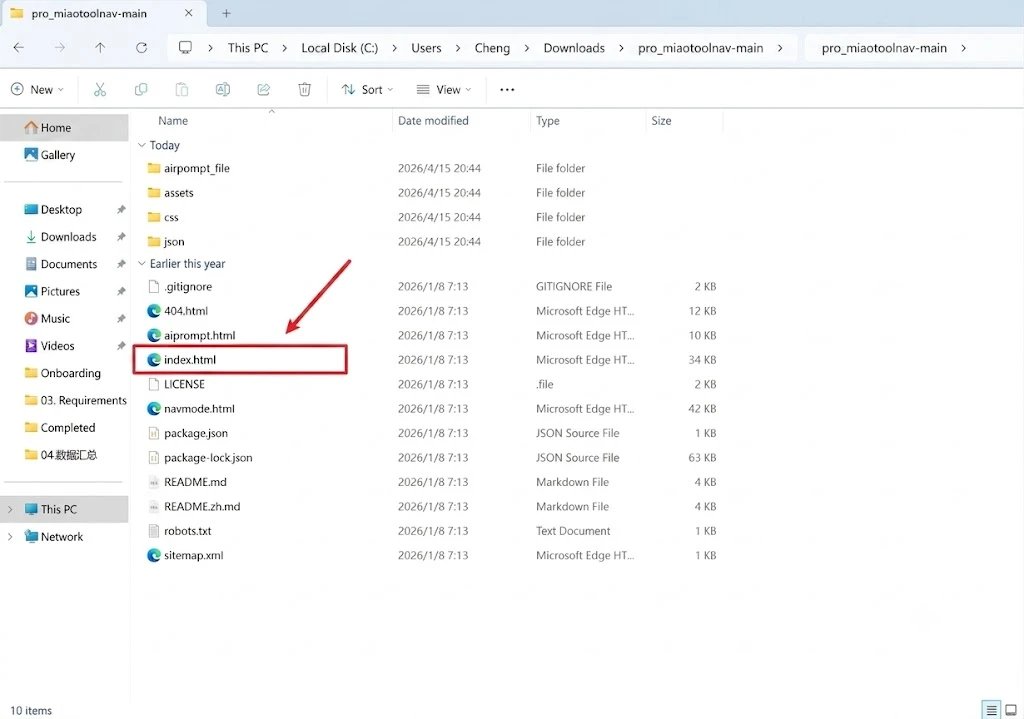Image resolution: width=1024 pixels, height=719 pixels.
Task: Click the Cut scissors icon
Action: point(100,89)
